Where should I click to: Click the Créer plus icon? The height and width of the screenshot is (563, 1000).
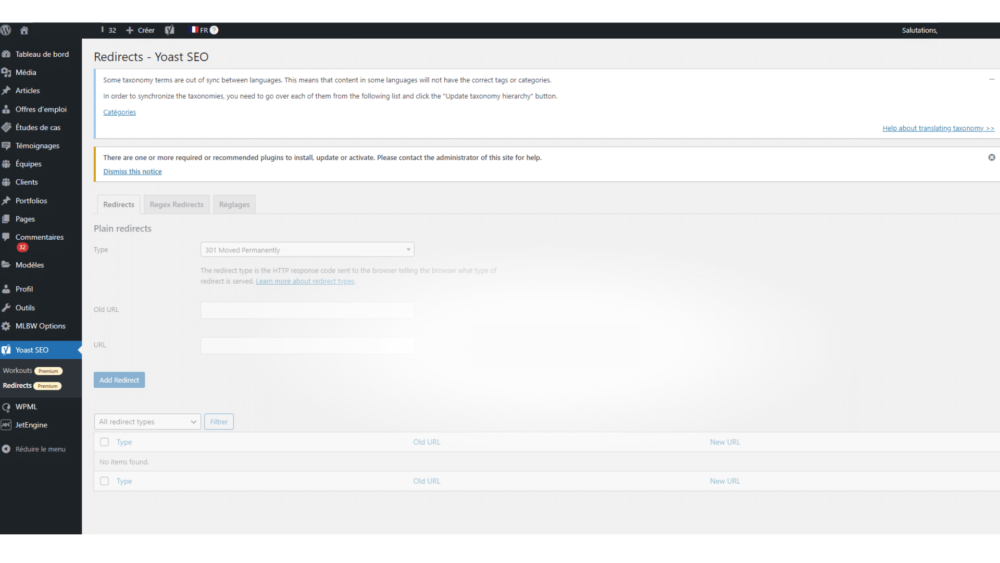(129, 30)
